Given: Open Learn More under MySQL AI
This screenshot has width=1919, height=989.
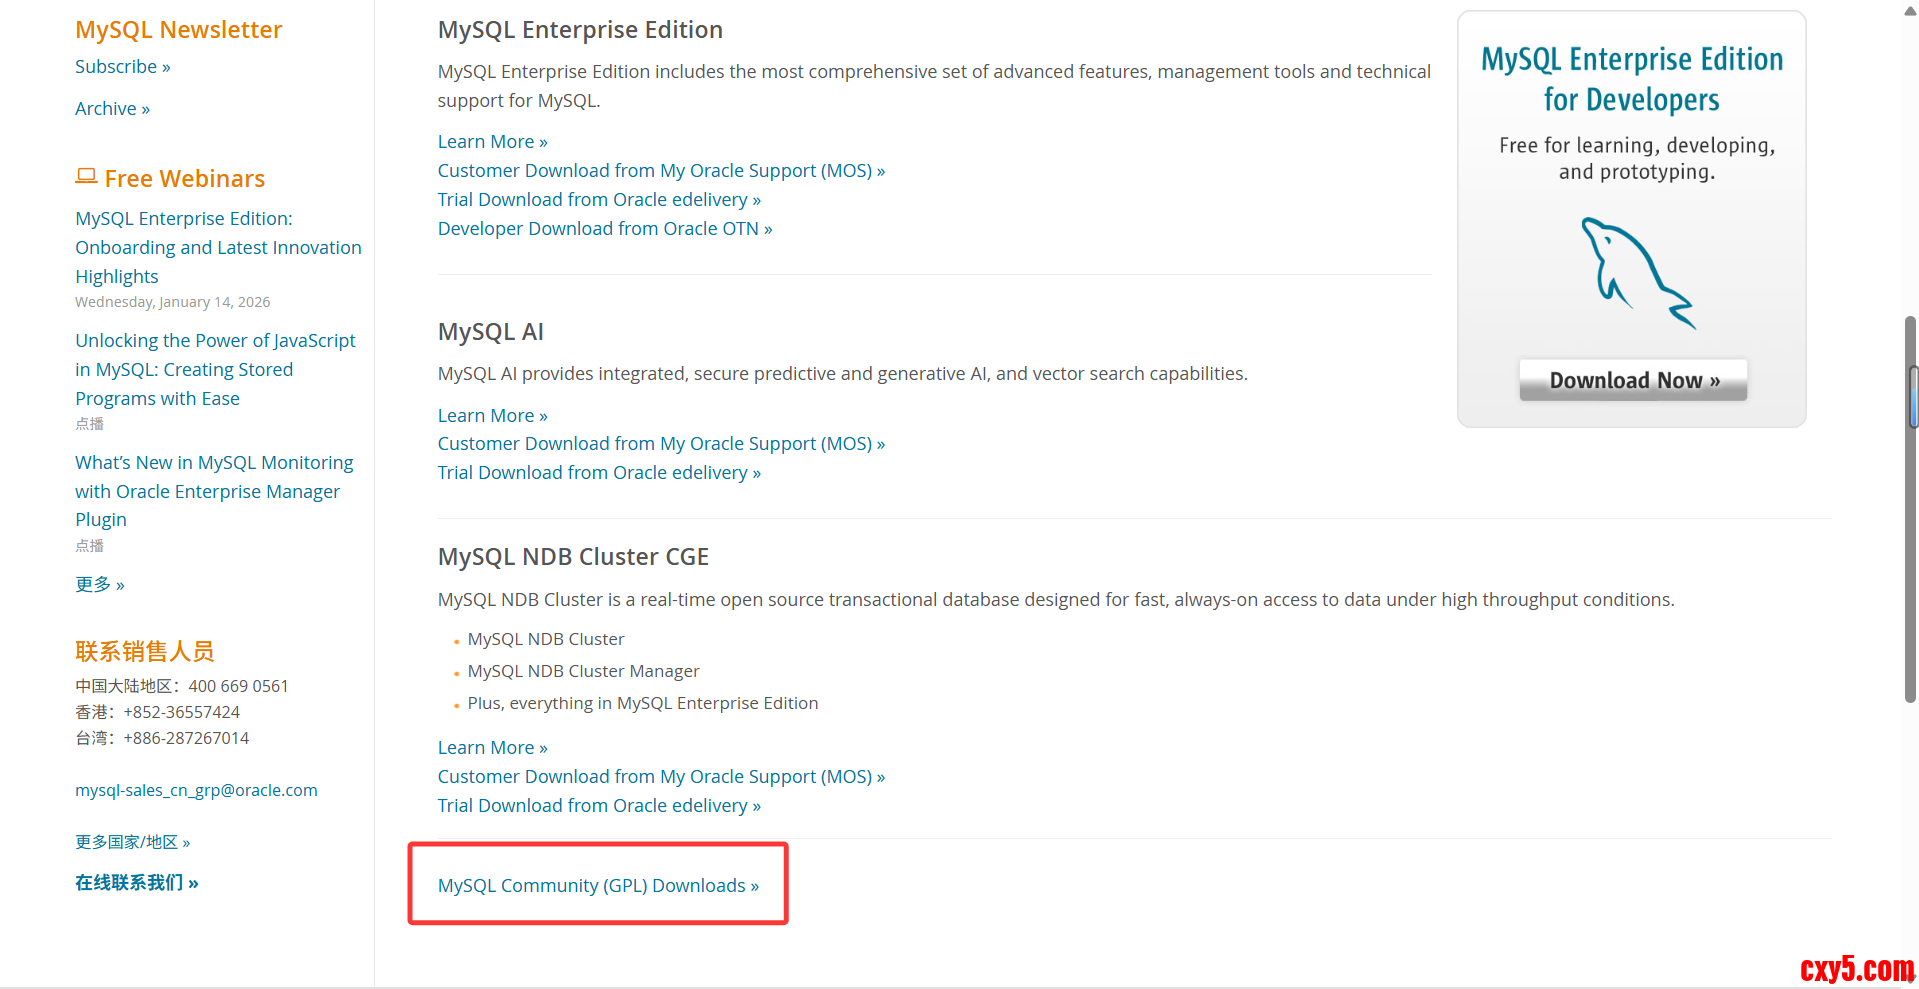Looking at the screenshot, I should (x=492, y=415).
